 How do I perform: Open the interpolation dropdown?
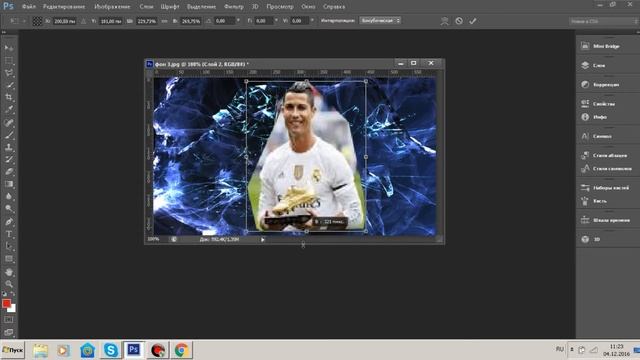pyautogui.click(x=380, y=20)
